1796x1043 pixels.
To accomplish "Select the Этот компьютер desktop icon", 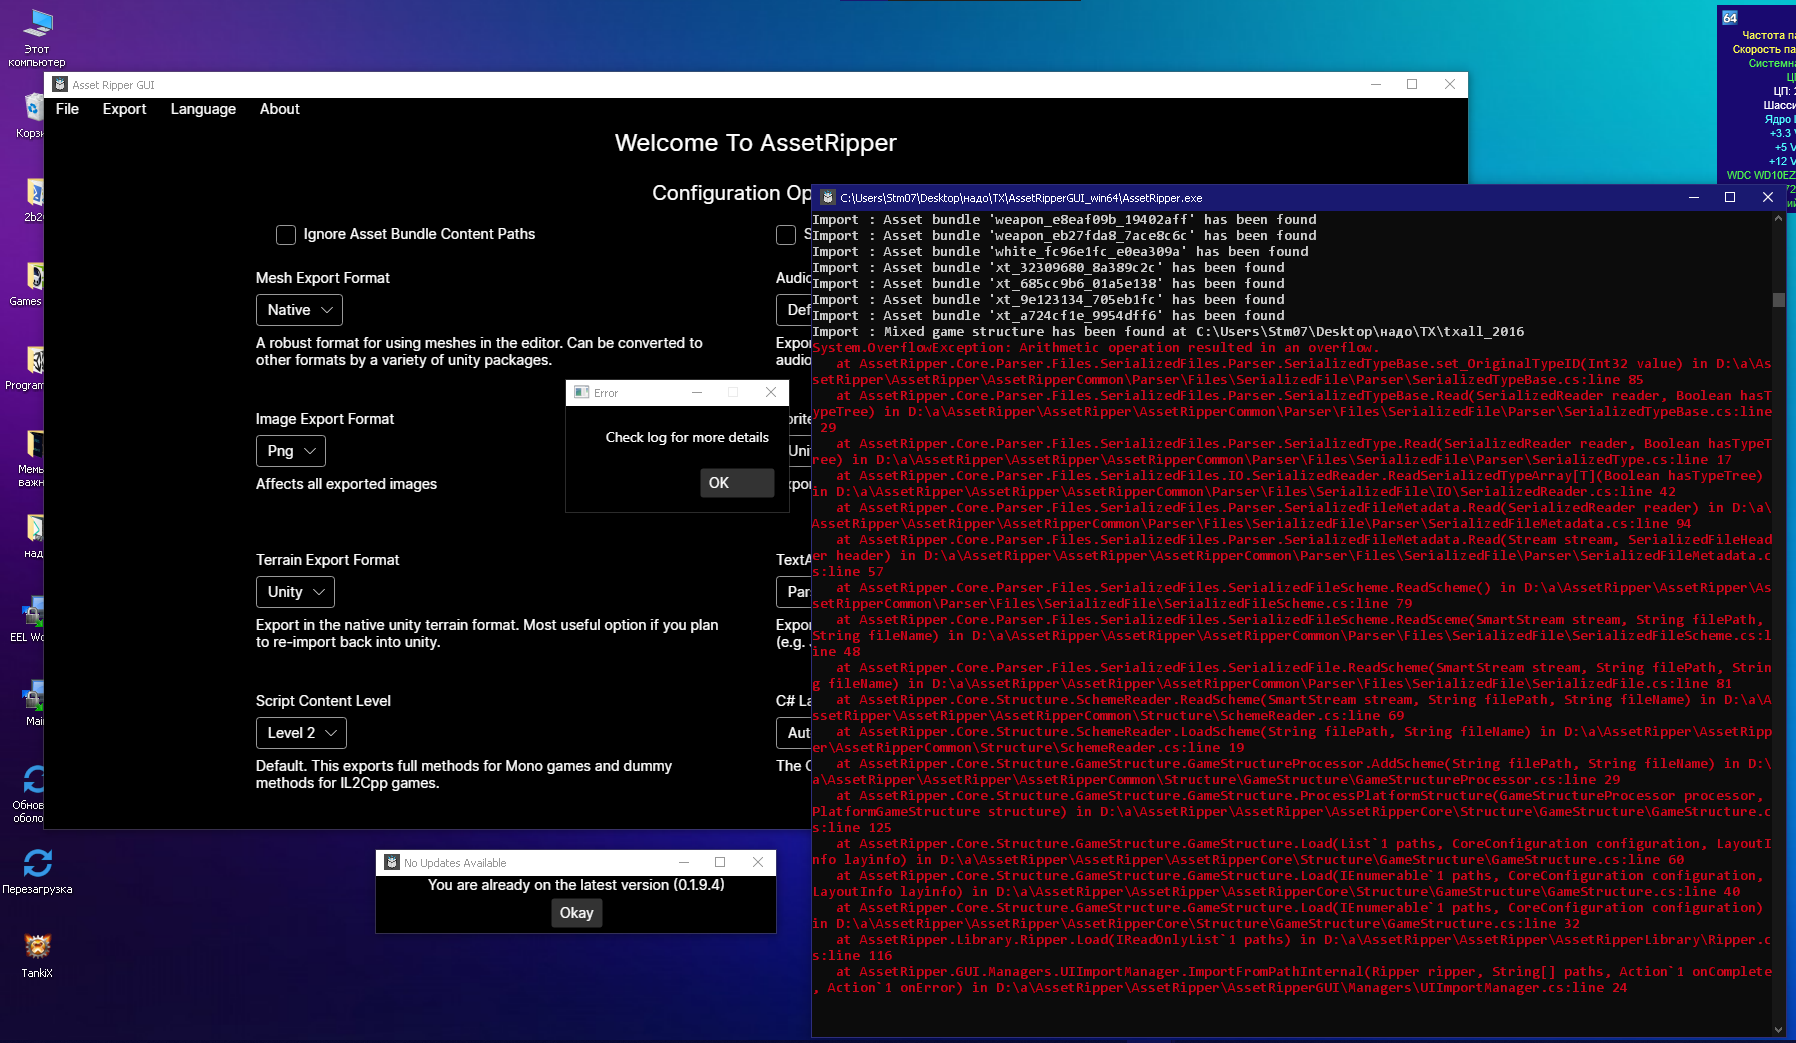I will (37, 38).
